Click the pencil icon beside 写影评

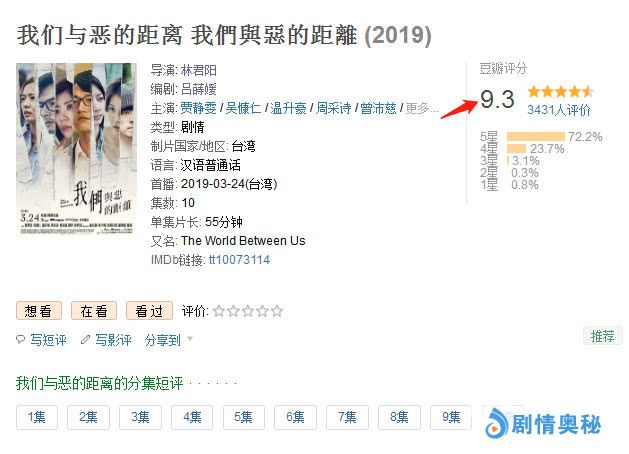[x=85, y=340]
